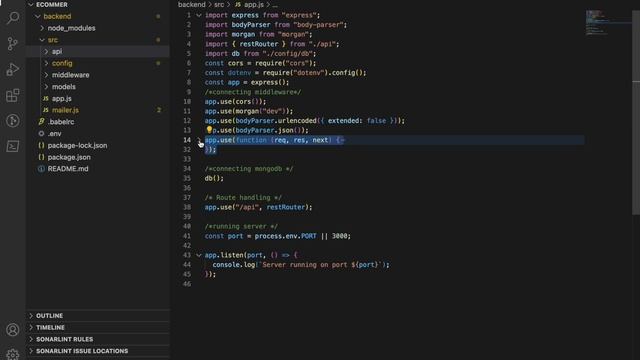Click the db() call on line 35

[x=214, y=178]
